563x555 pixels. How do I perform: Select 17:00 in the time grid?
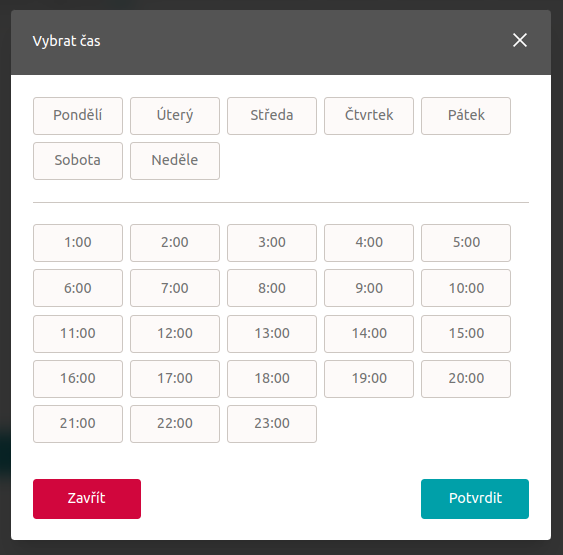click(x=175, y=379)
